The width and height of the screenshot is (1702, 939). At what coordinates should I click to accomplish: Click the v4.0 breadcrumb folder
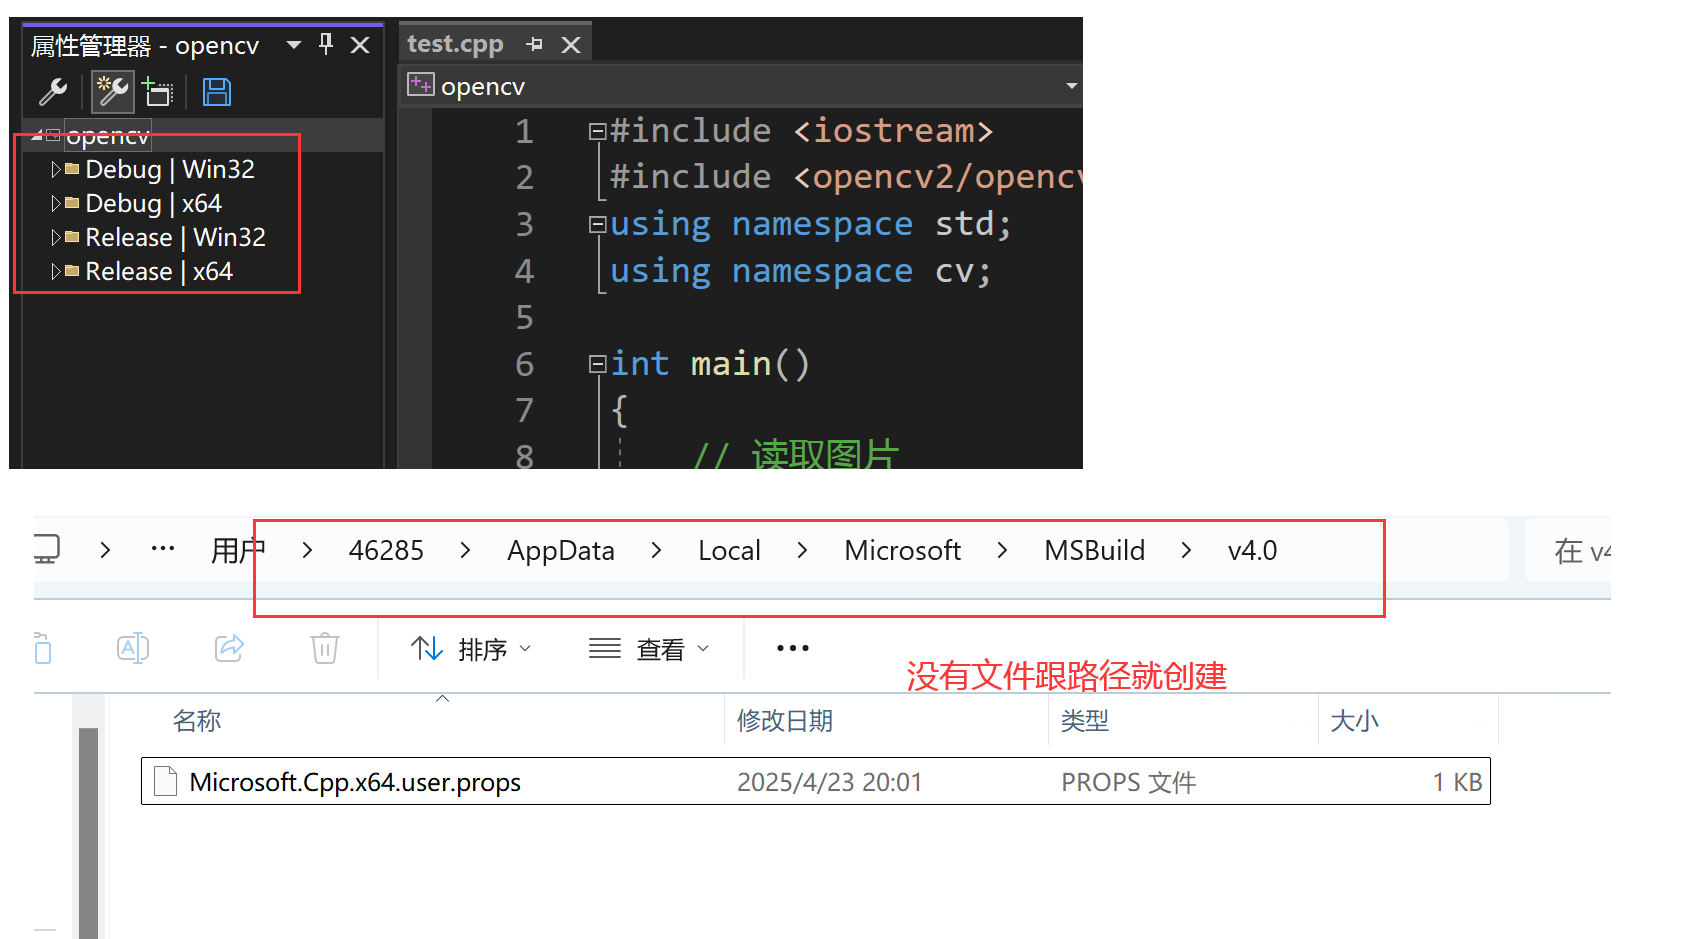tap(1252, 551)
